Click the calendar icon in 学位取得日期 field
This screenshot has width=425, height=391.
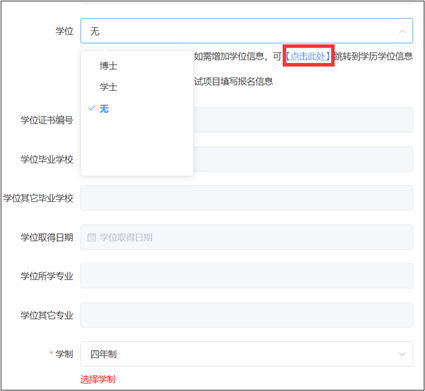pyautogui.click(x=91, y=237)
